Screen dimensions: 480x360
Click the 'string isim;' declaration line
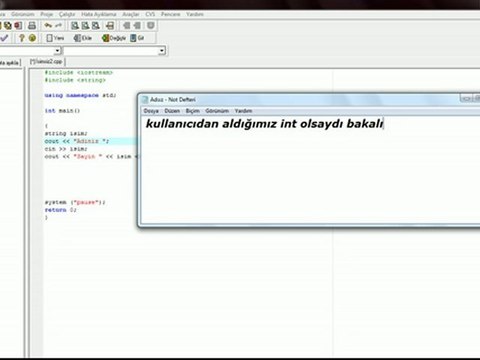point(66,133)
